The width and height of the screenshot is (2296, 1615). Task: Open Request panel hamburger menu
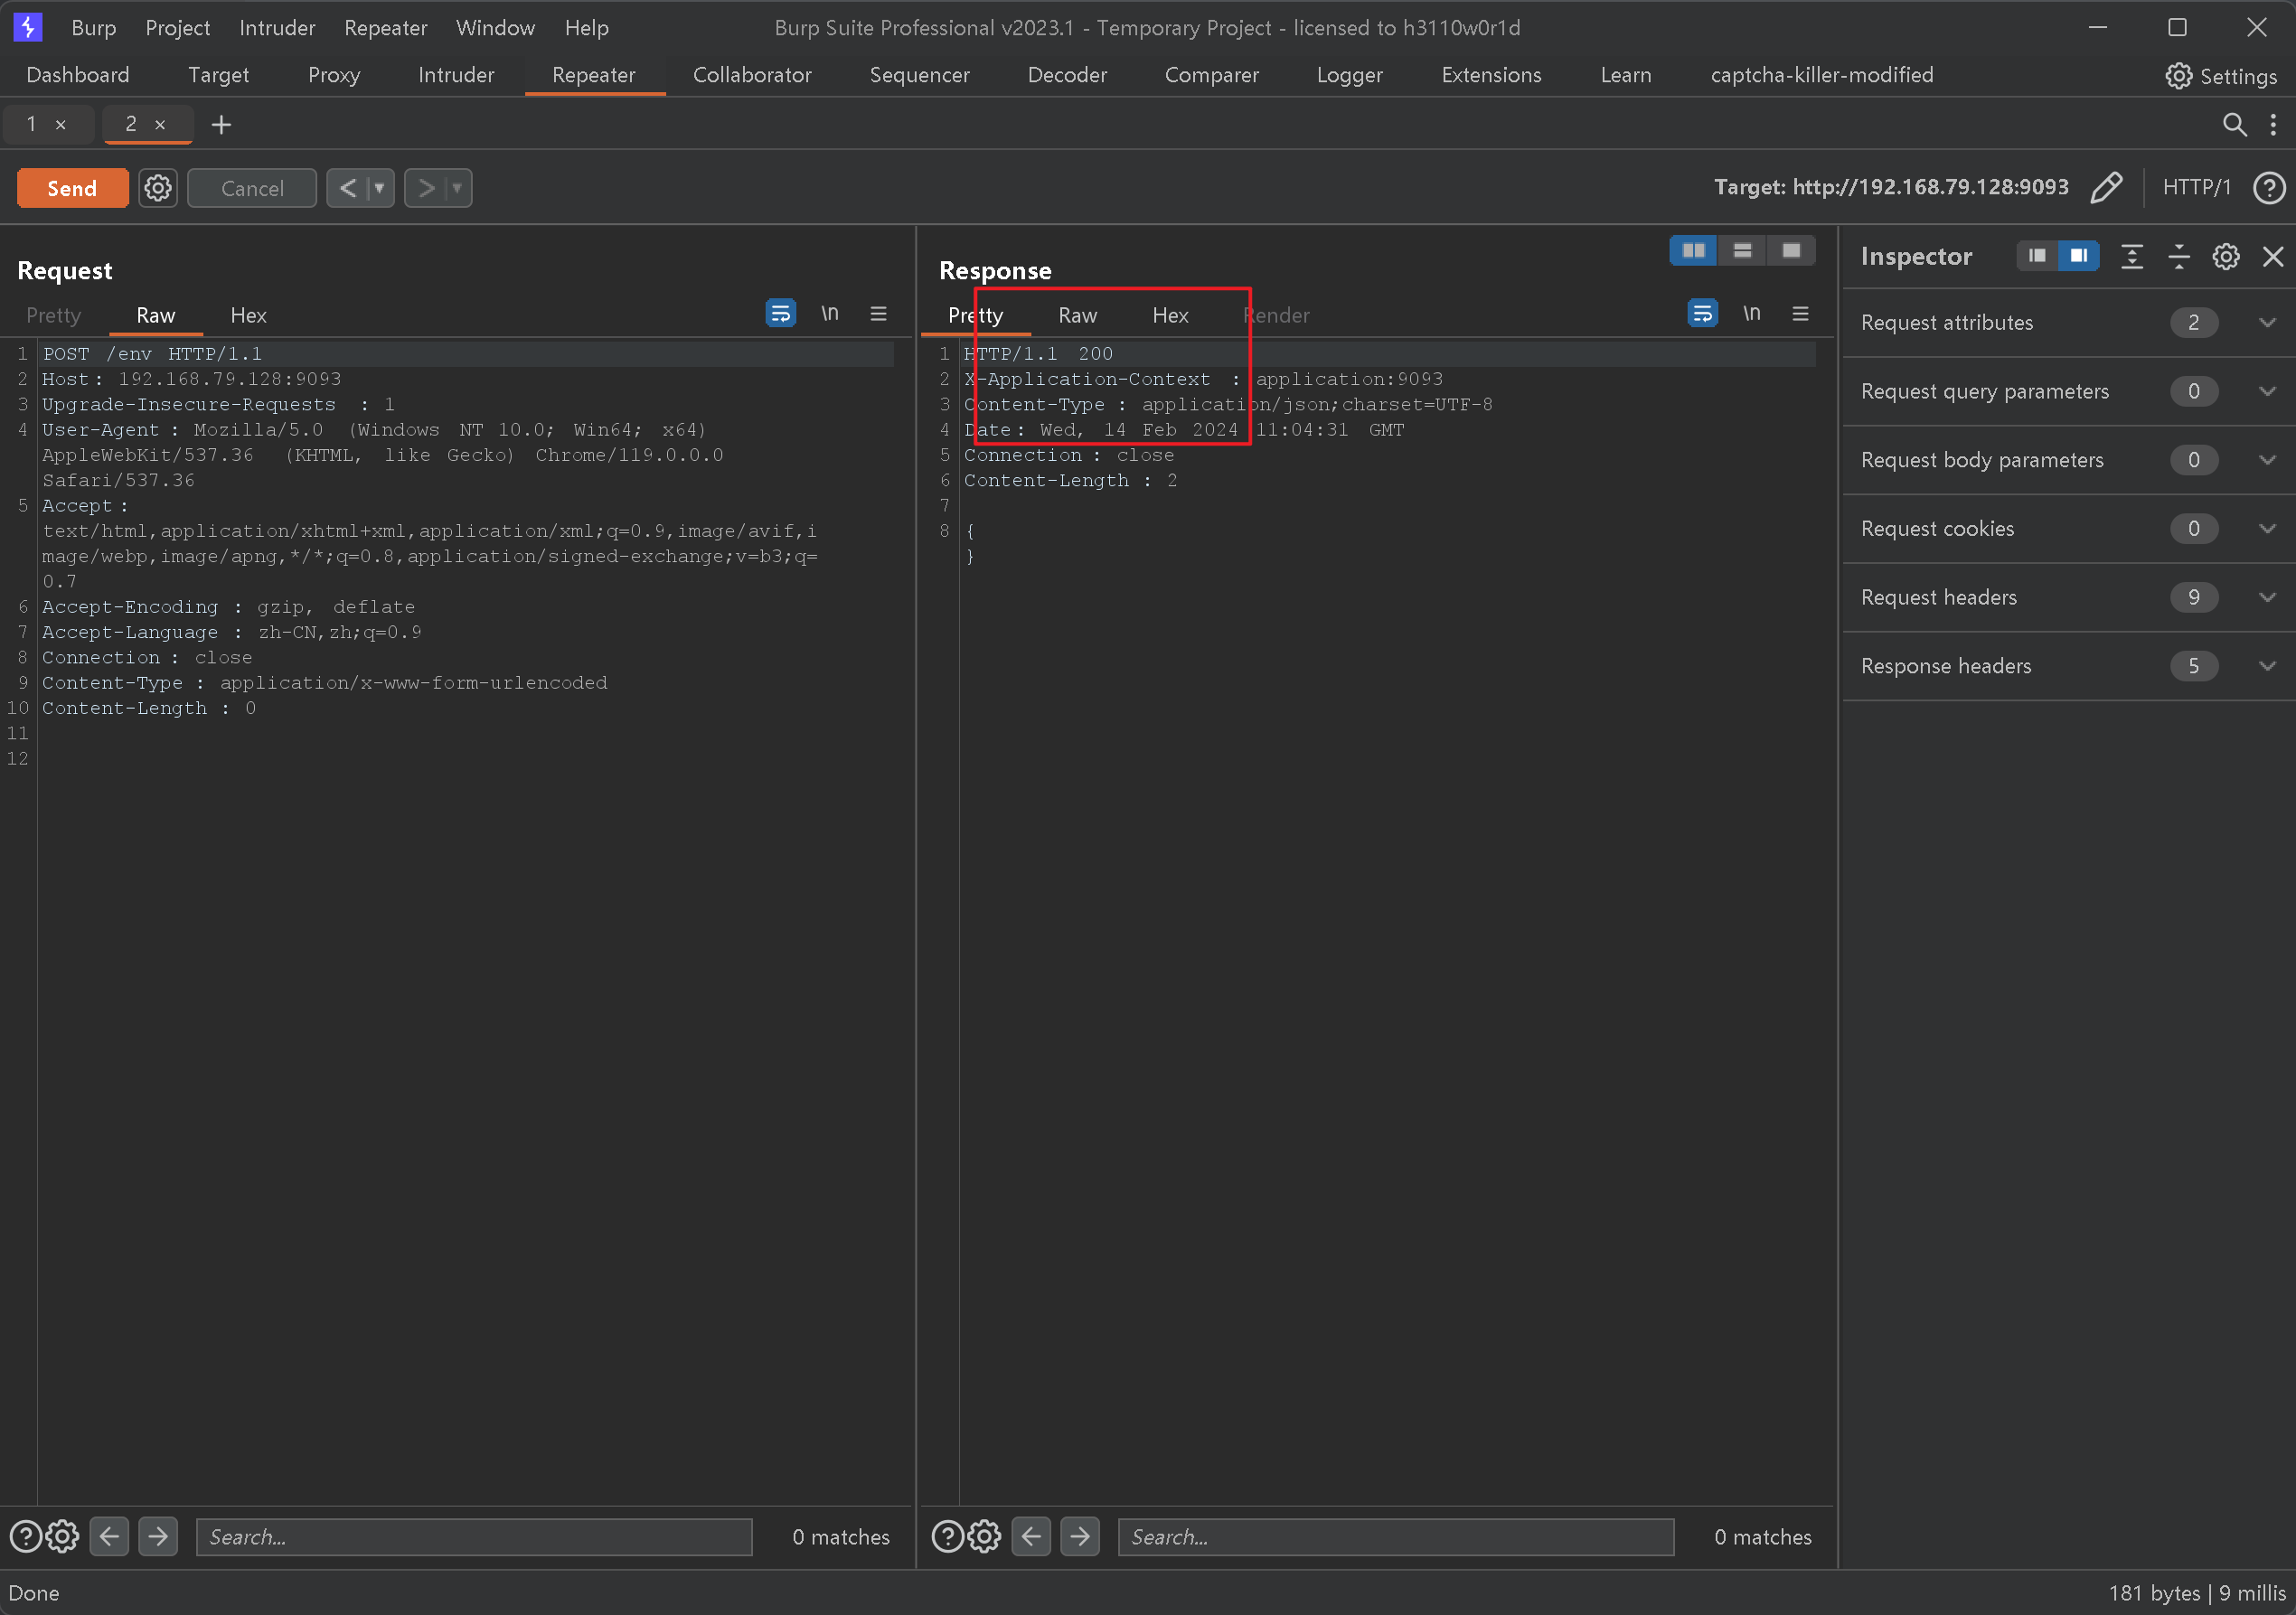click(x=878, y=314)
